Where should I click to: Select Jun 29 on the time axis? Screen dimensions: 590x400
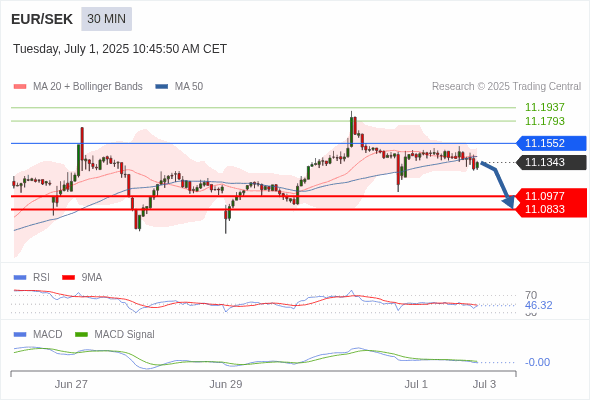[226, 384]
